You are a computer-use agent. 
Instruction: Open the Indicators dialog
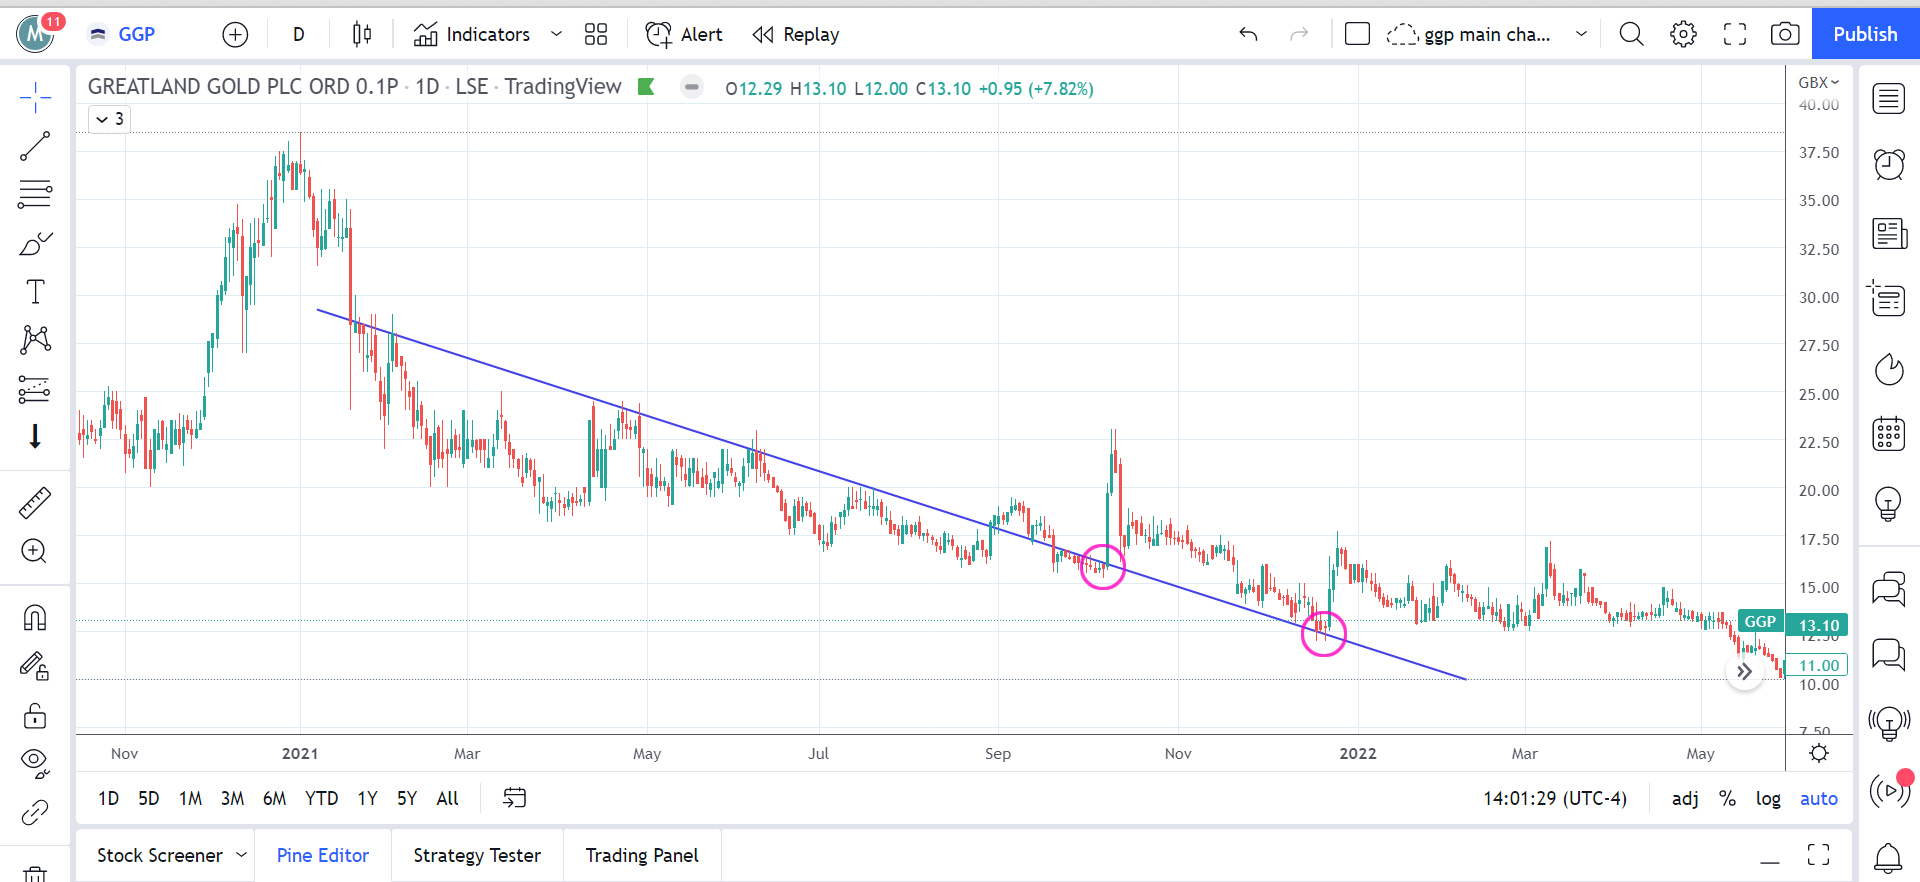click(x=472, y=35)
